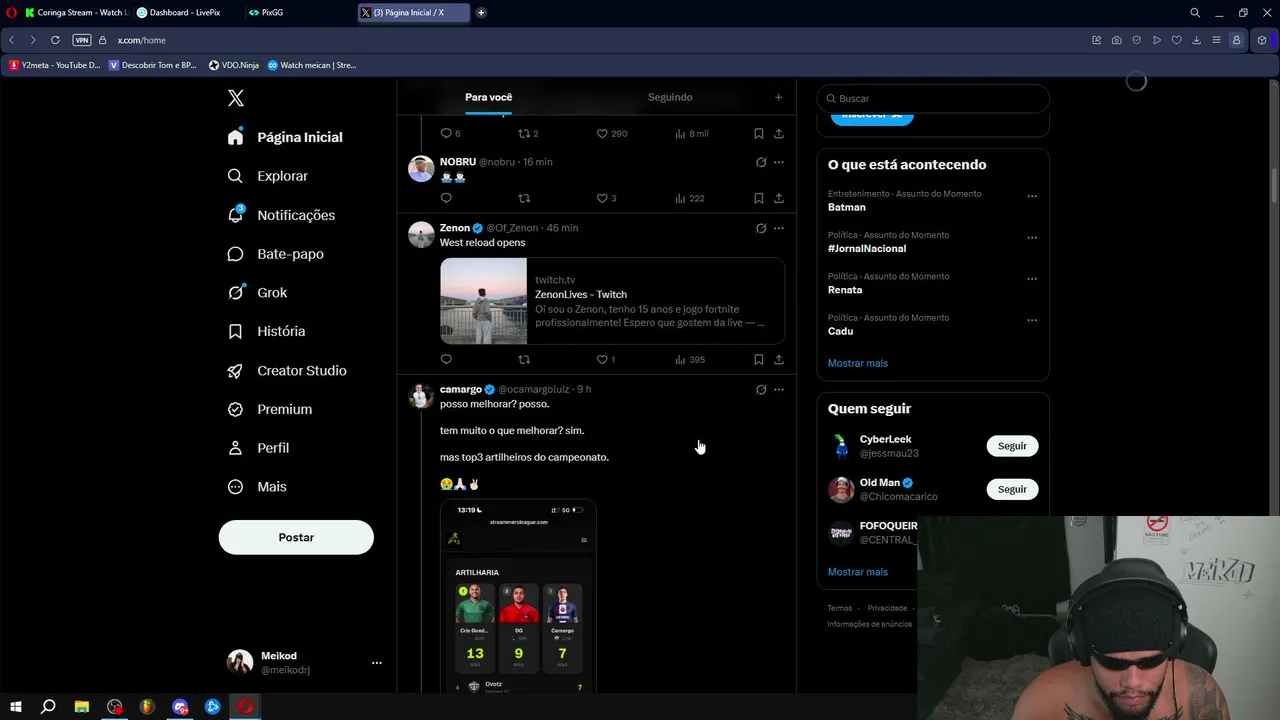Repost Zenon's post

point(524,359)
